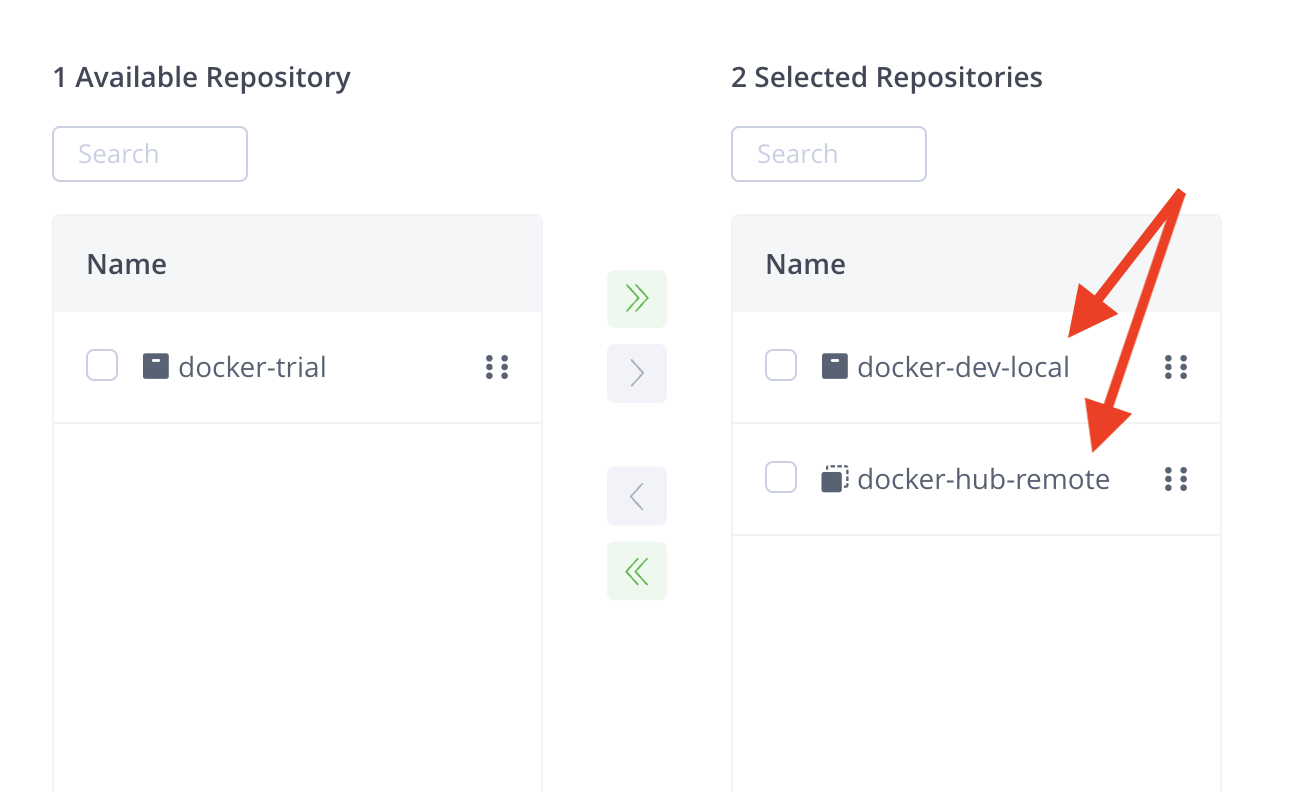Viewport: 1304px width, 792px height.
Task: Check the checkbox next to docker-trial
Action: click(101, 365)
